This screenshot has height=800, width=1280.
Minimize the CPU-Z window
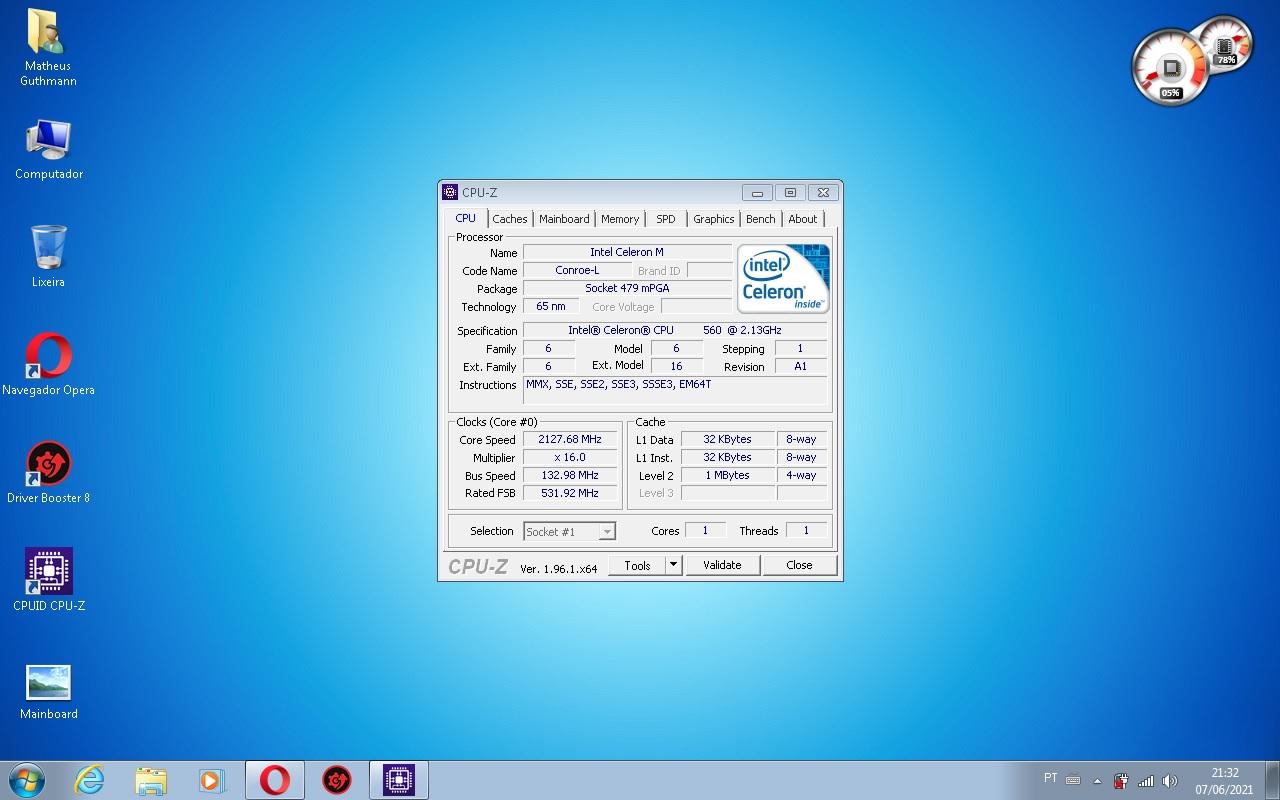click(757, 193)
